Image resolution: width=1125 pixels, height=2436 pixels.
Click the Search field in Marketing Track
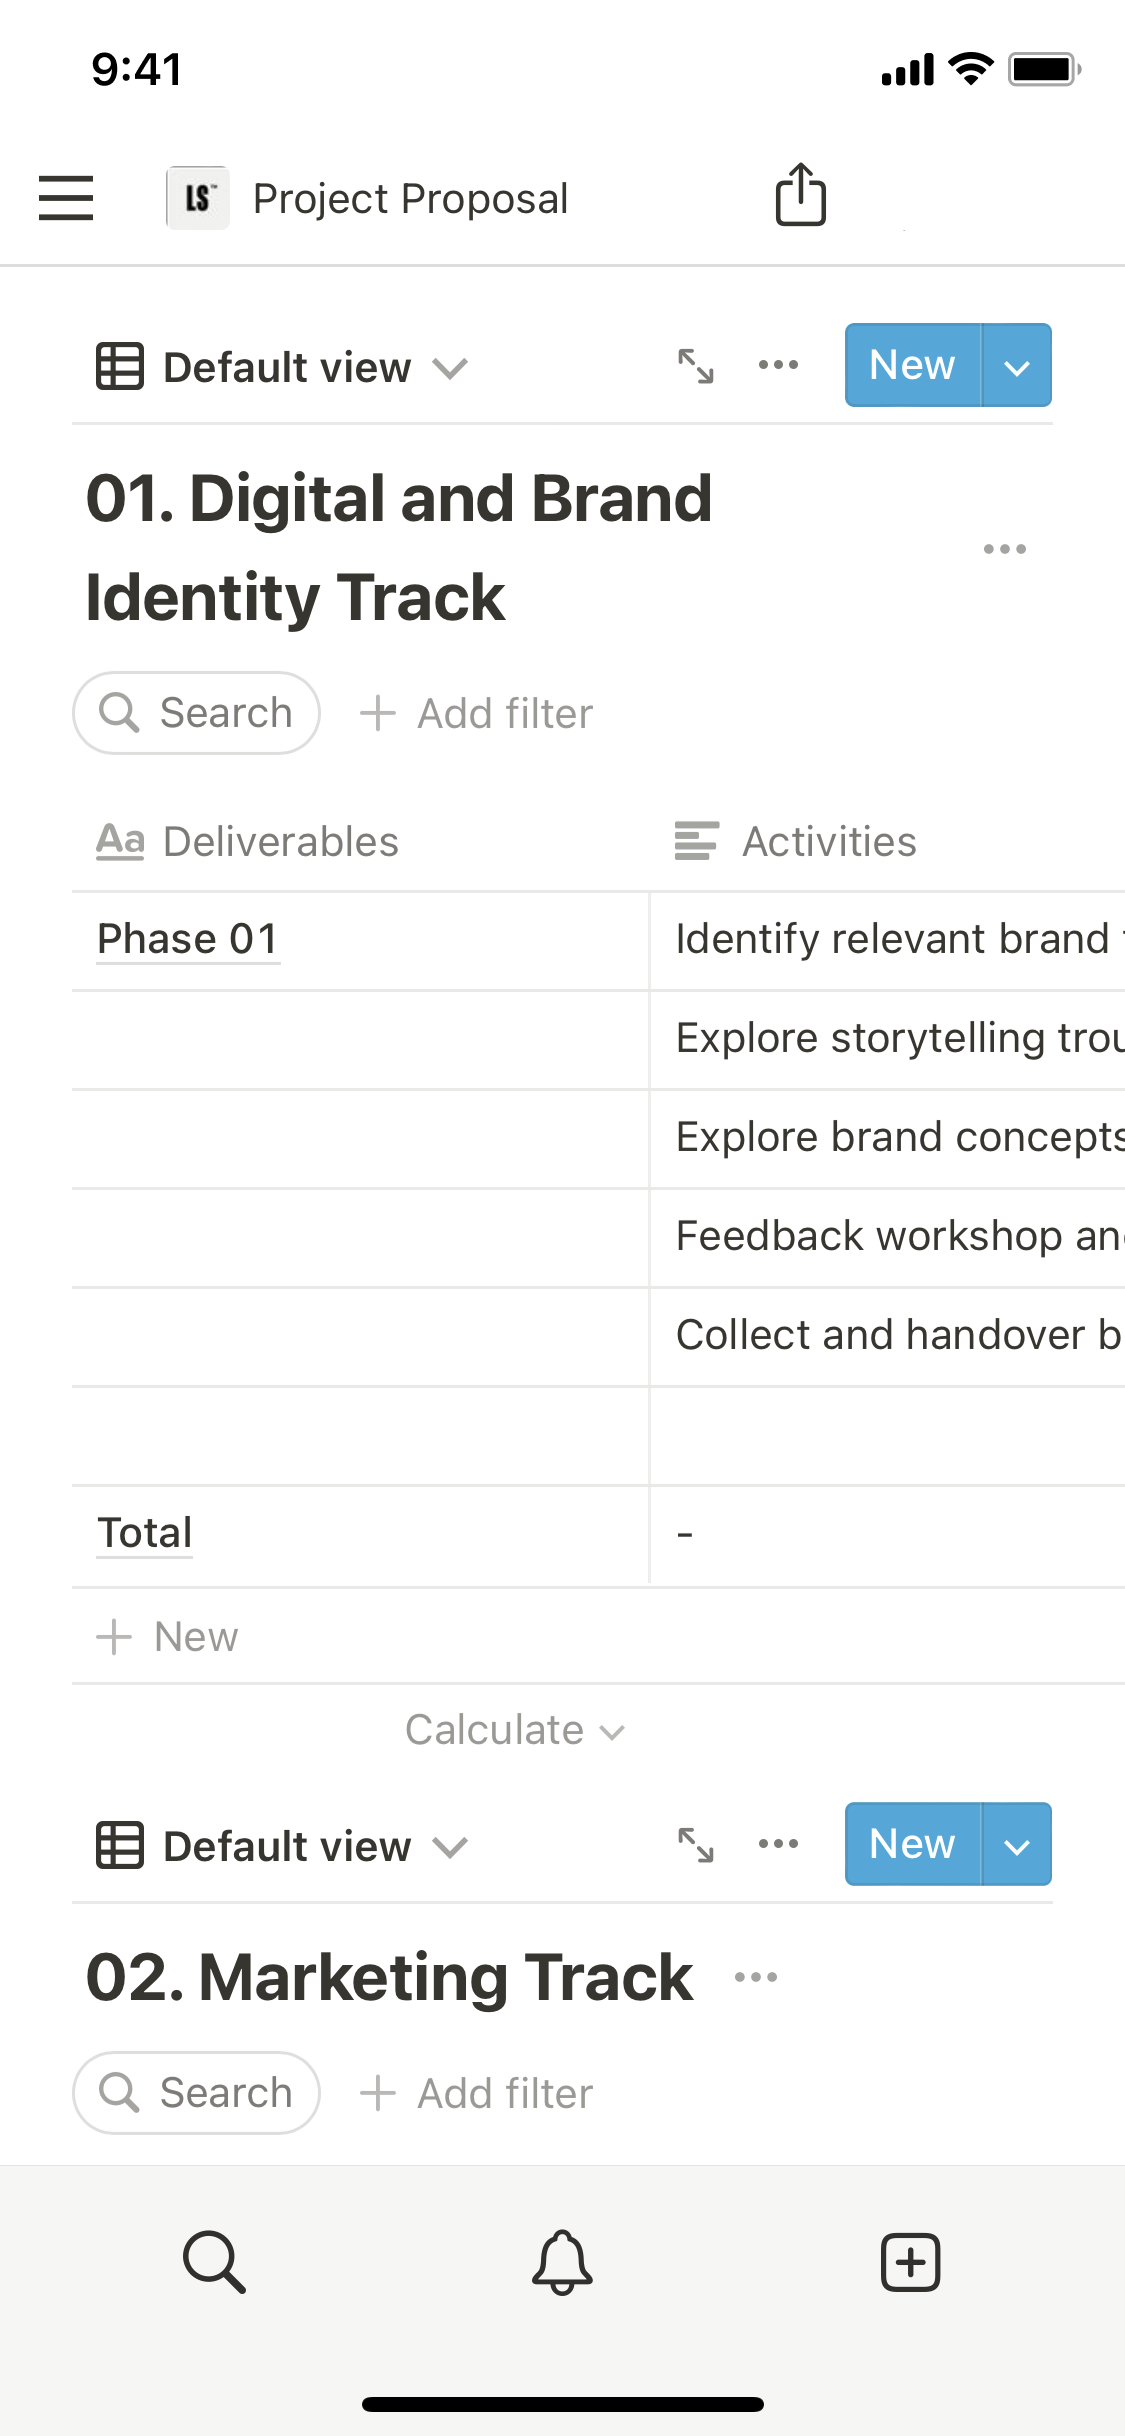click(197, 2093)
